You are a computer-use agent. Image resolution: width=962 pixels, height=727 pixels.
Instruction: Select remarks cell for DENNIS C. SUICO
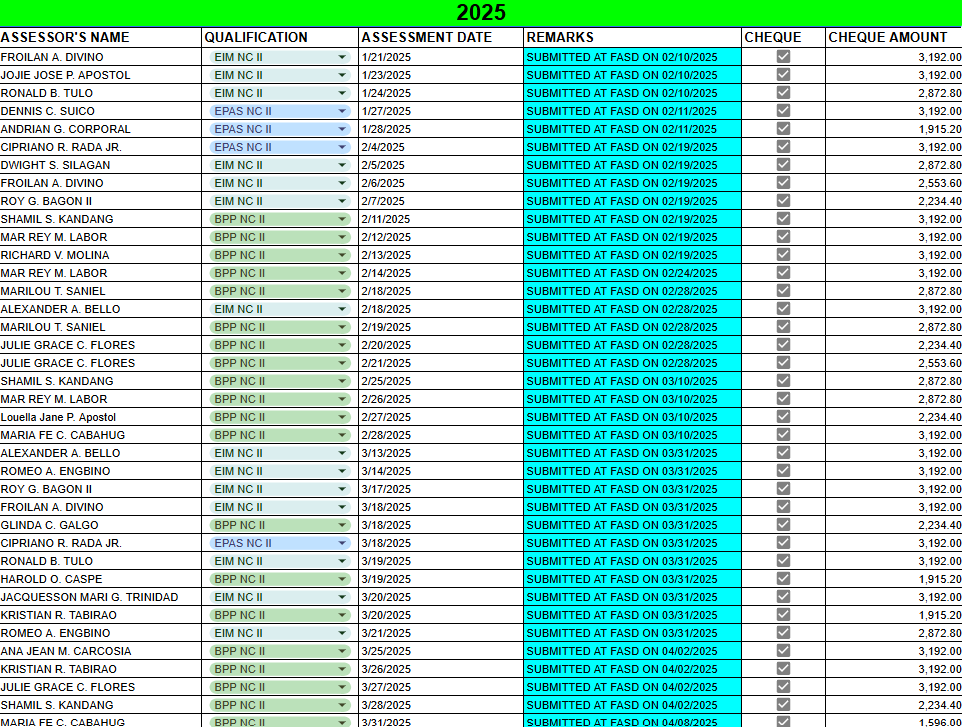[x=633, y=111]
